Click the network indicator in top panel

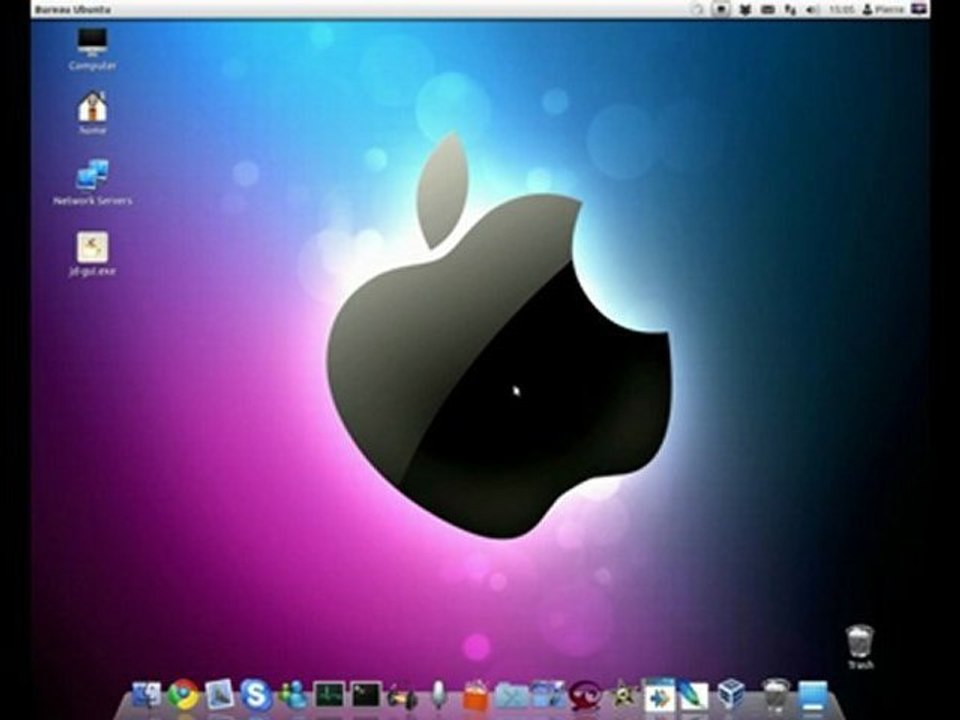tap(790, 9)
